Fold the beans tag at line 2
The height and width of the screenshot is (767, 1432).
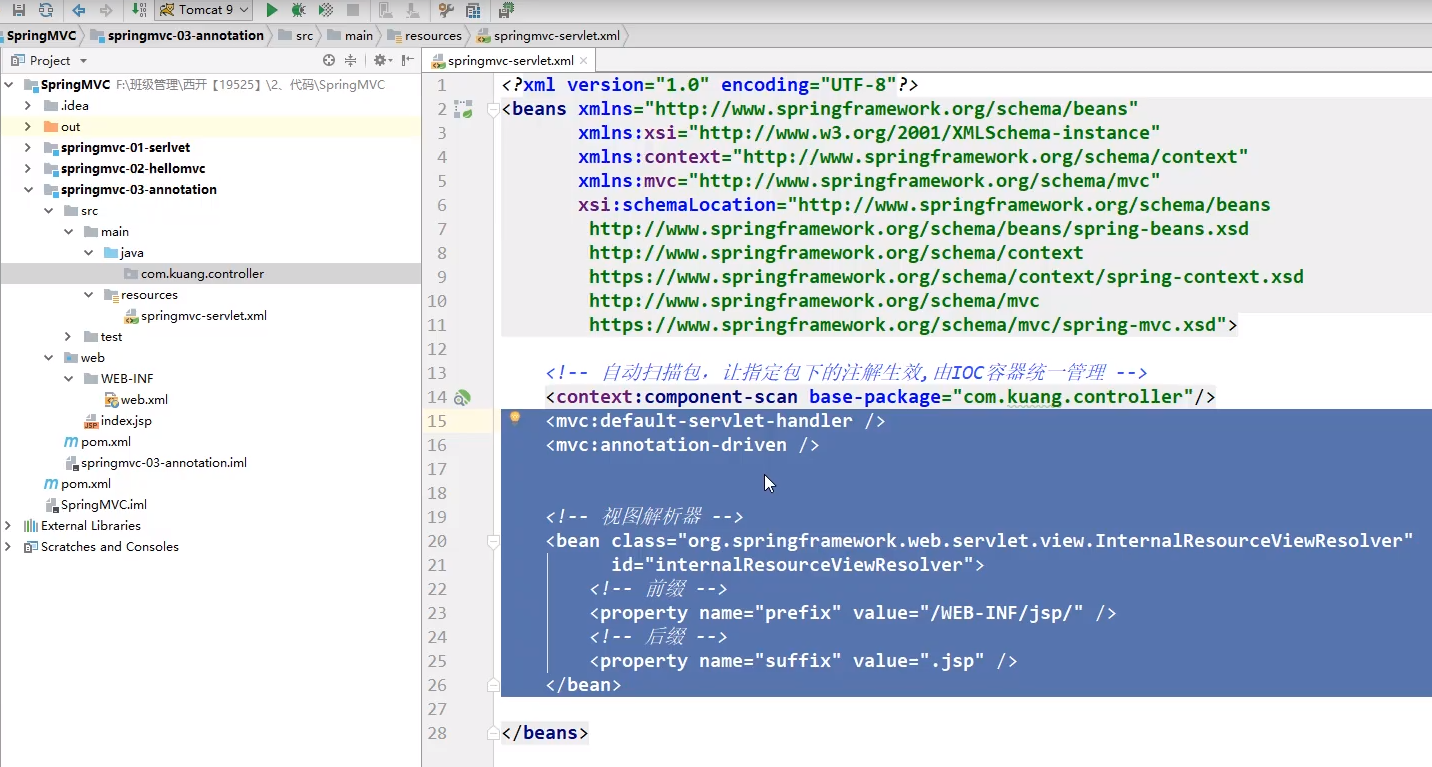[493, 109]
